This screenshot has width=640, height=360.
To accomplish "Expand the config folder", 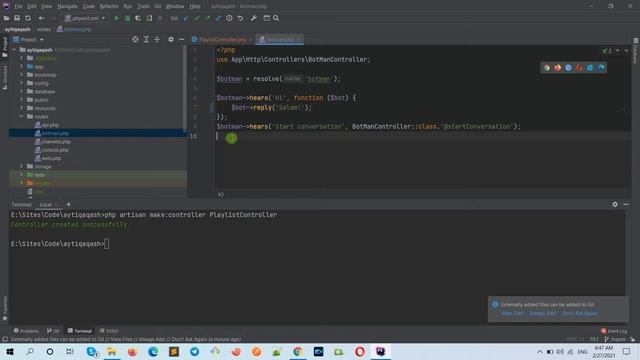I will [22, 83].
